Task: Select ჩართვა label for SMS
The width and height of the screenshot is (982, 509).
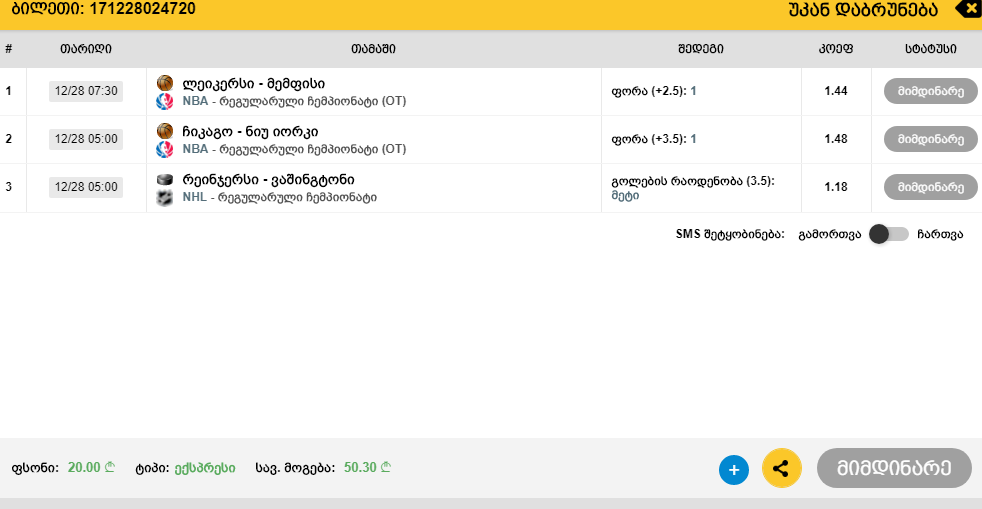Action: (940, 234)
